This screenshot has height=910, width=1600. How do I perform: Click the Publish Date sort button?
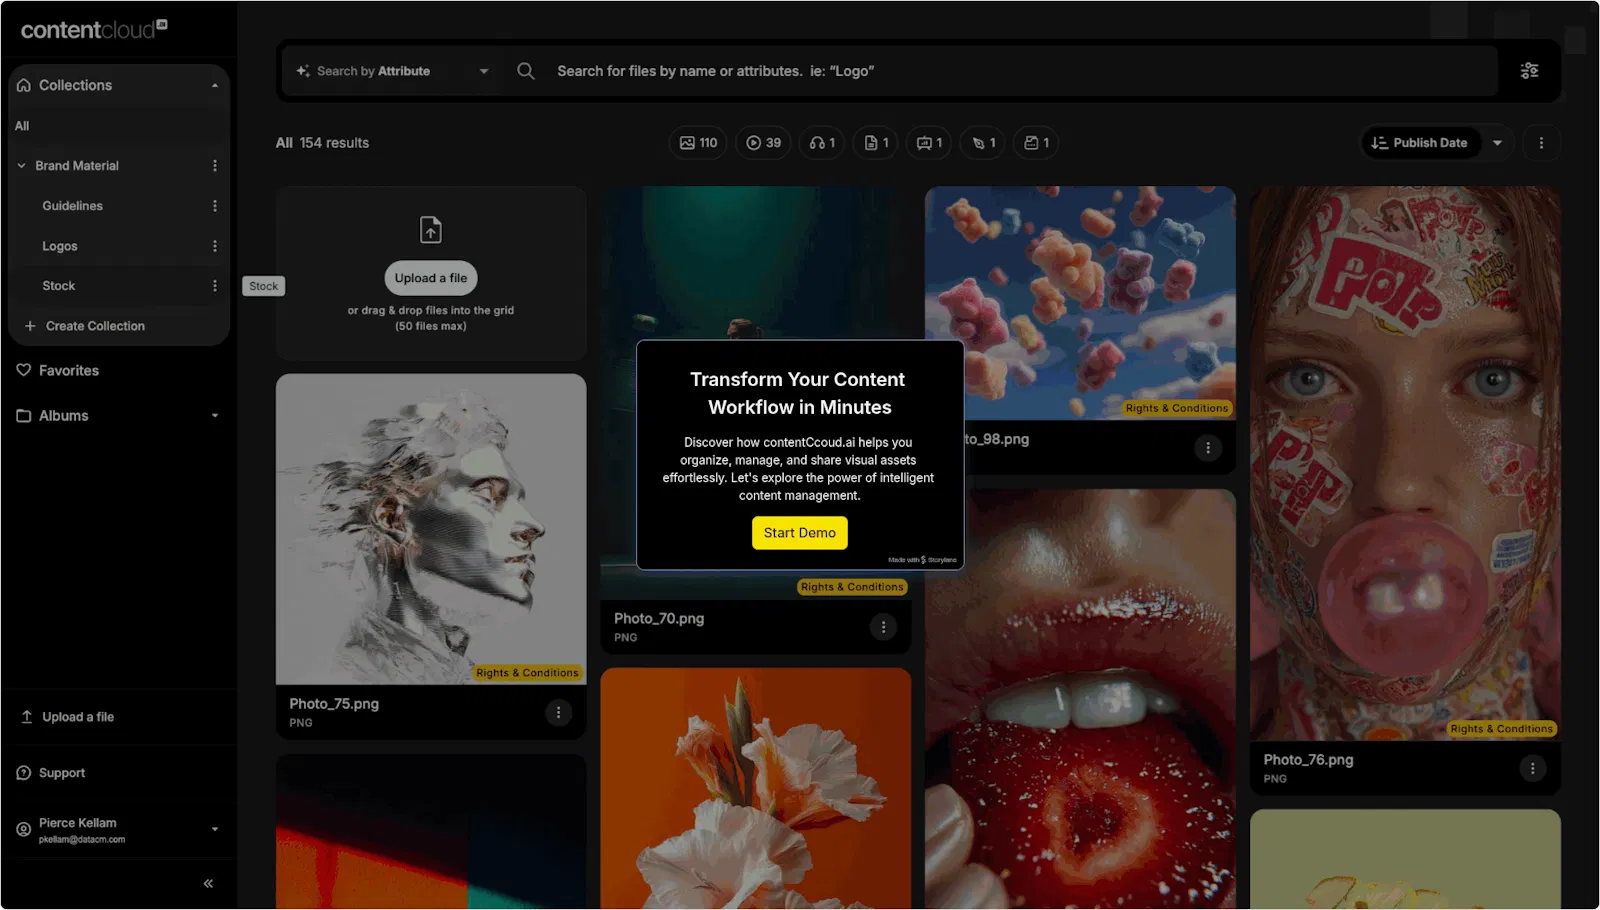[x=1421, y=143]
